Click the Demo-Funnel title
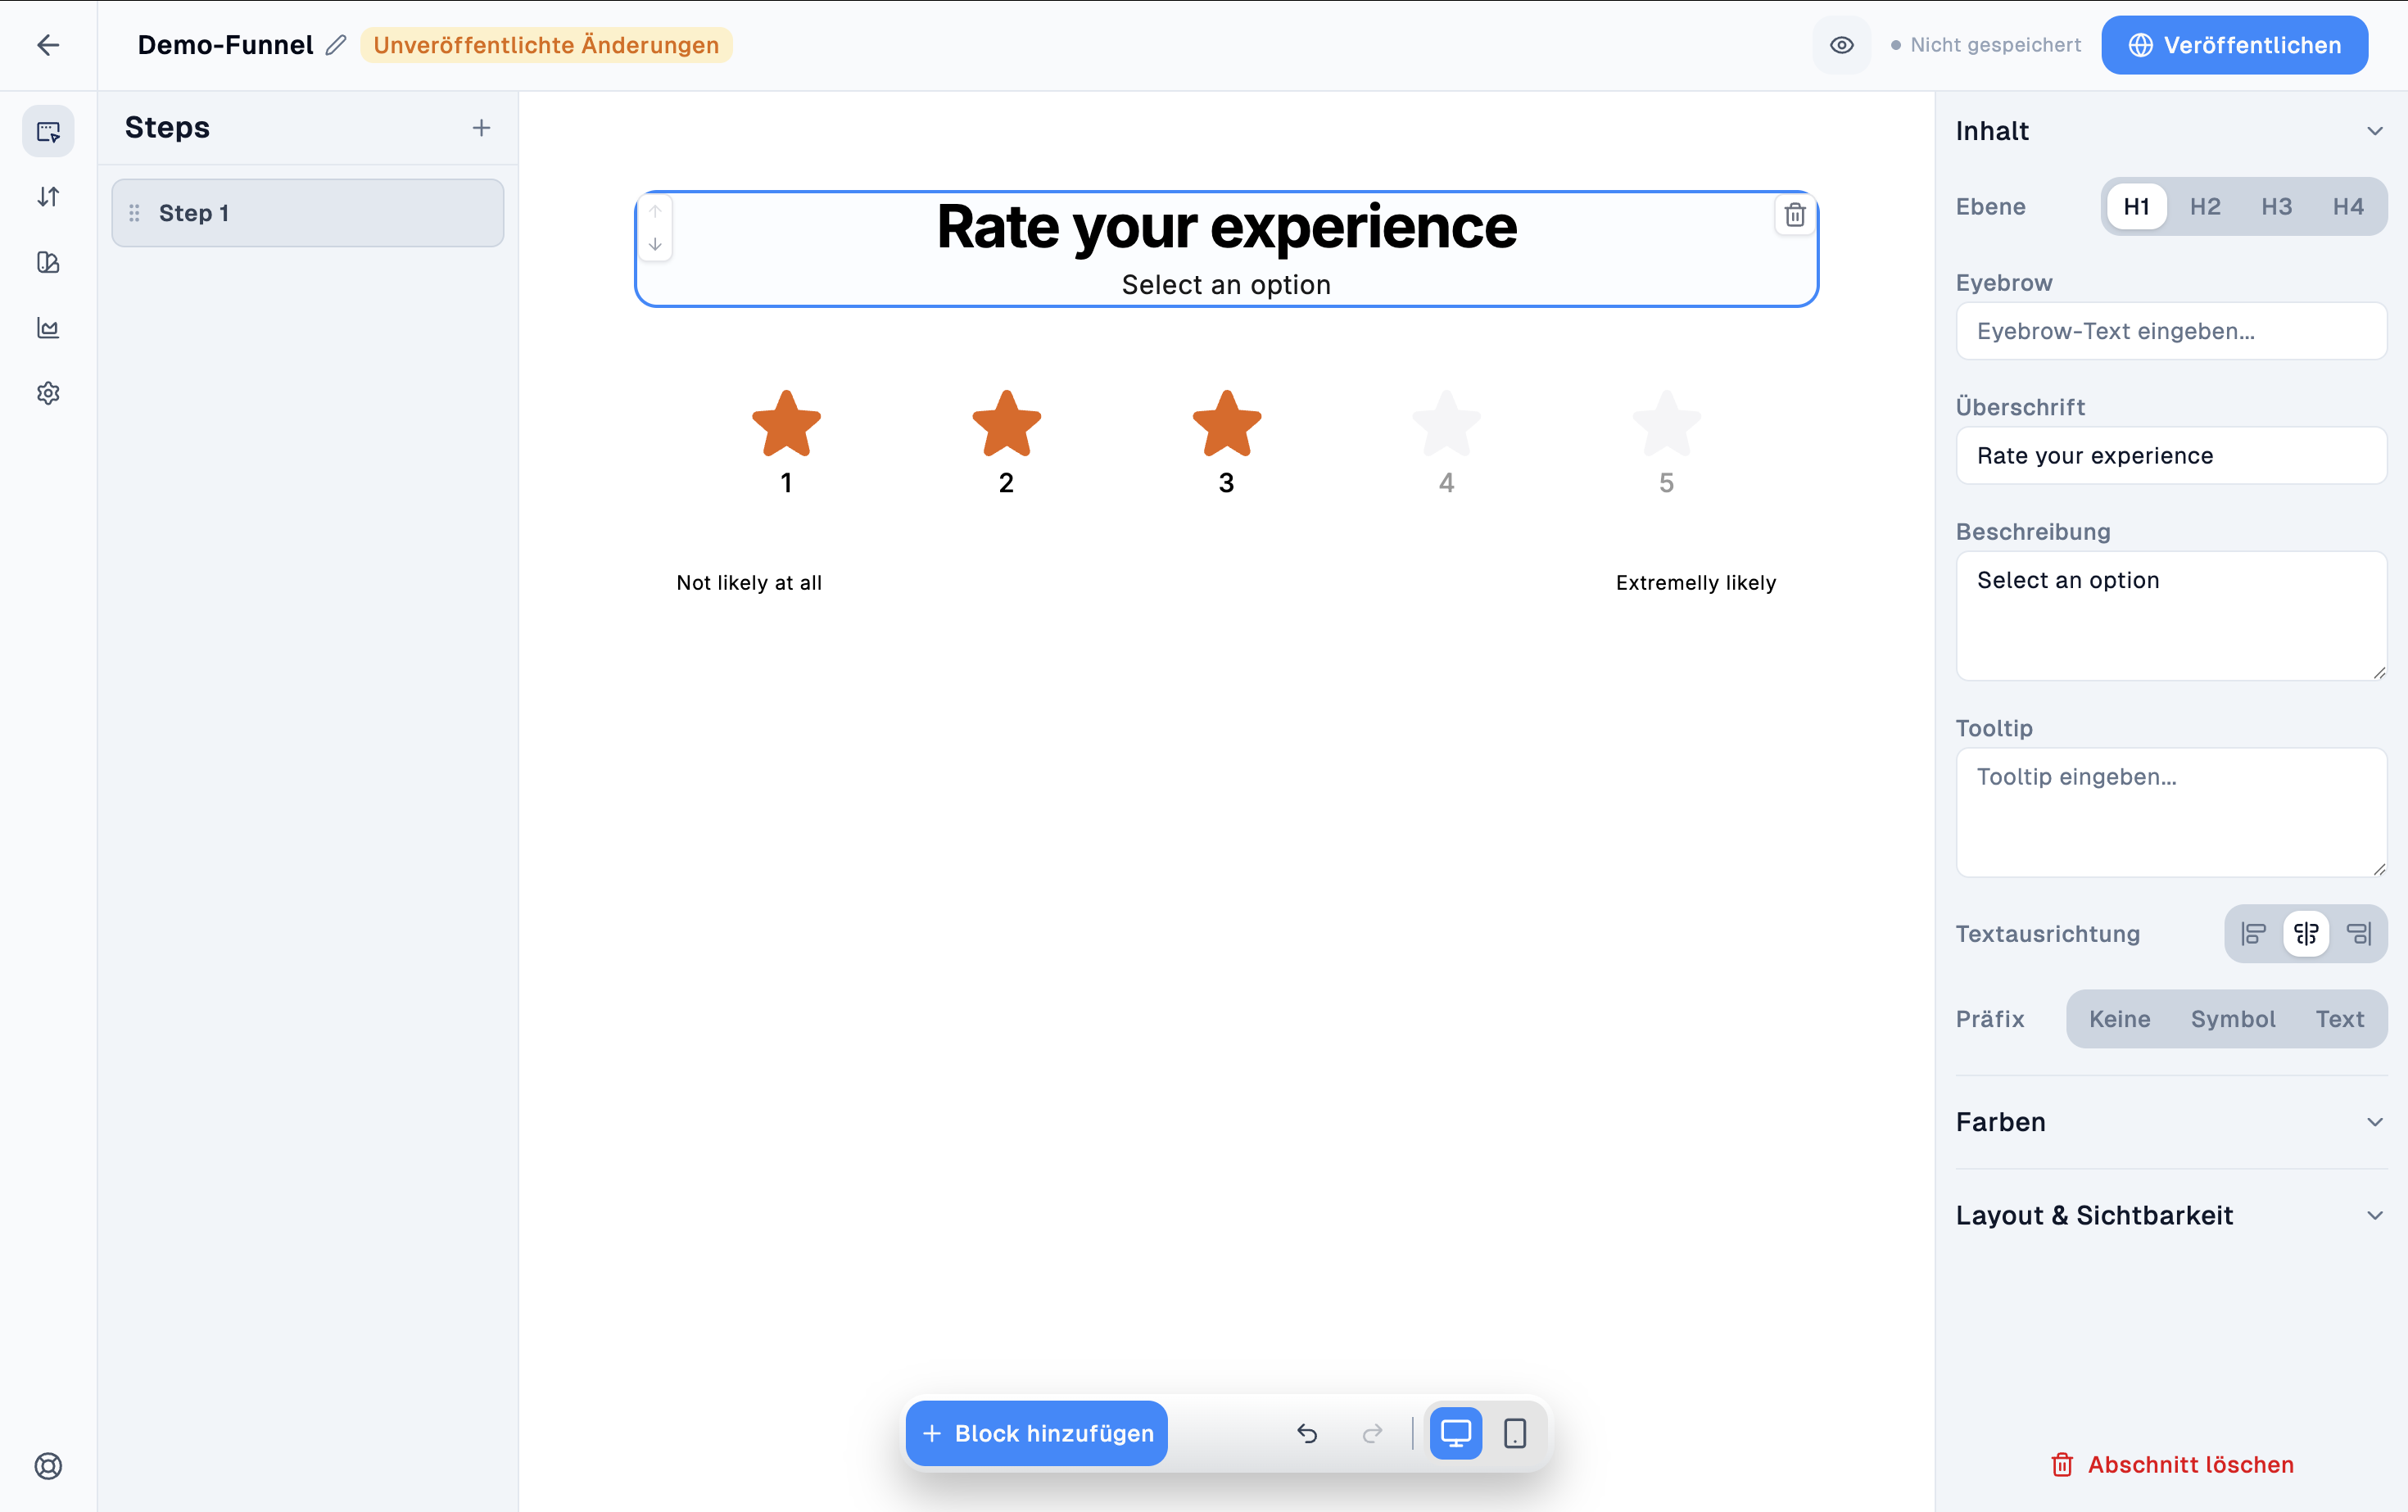Image resolution: width=2408 pixels, height=1512 pixels. (x=225, y=45)
